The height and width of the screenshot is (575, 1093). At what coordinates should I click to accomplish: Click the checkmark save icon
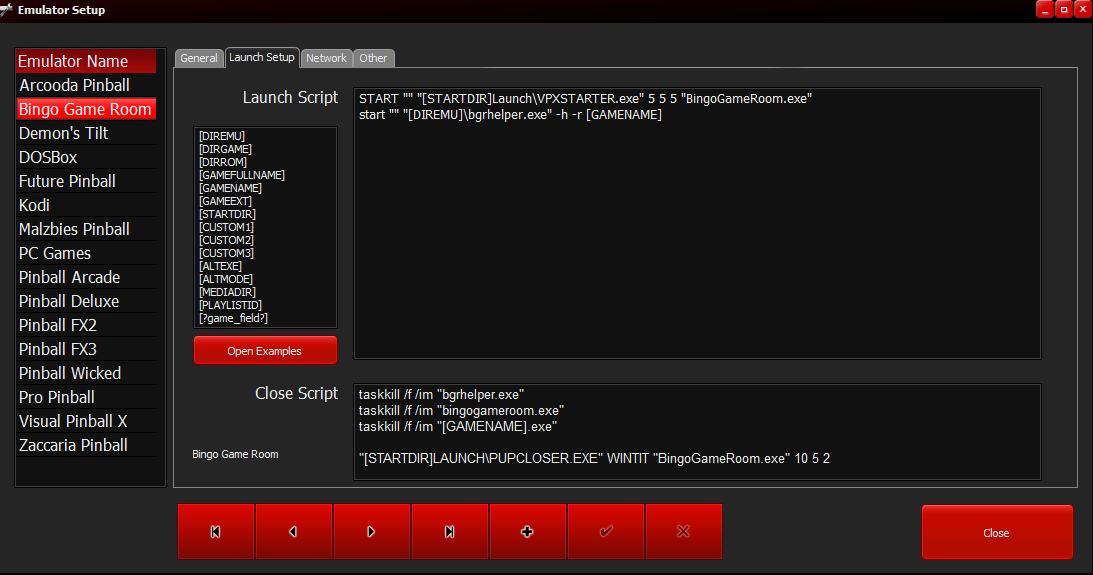[606, 532]
